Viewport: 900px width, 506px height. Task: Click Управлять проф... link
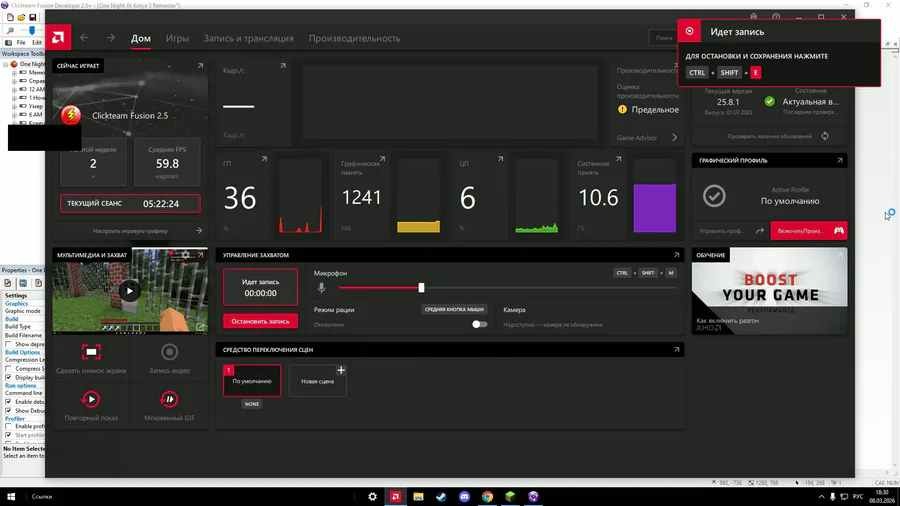pyautogui.click(x=722, y=231)
